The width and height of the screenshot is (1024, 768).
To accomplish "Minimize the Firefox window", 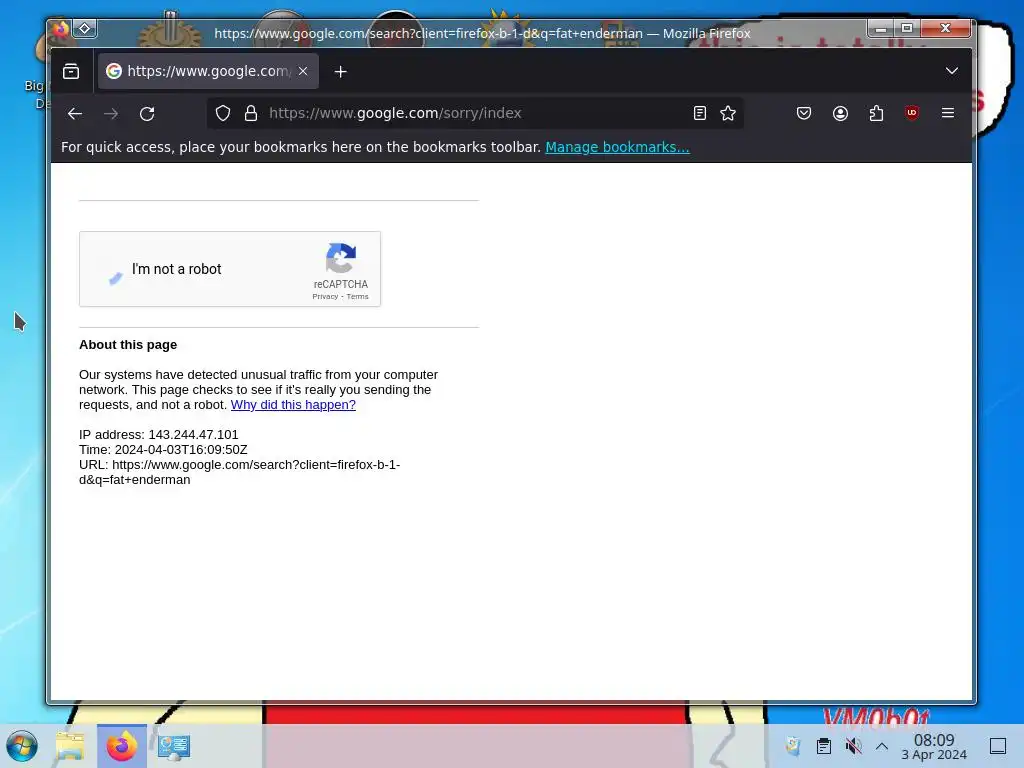I will pos(880,29).
